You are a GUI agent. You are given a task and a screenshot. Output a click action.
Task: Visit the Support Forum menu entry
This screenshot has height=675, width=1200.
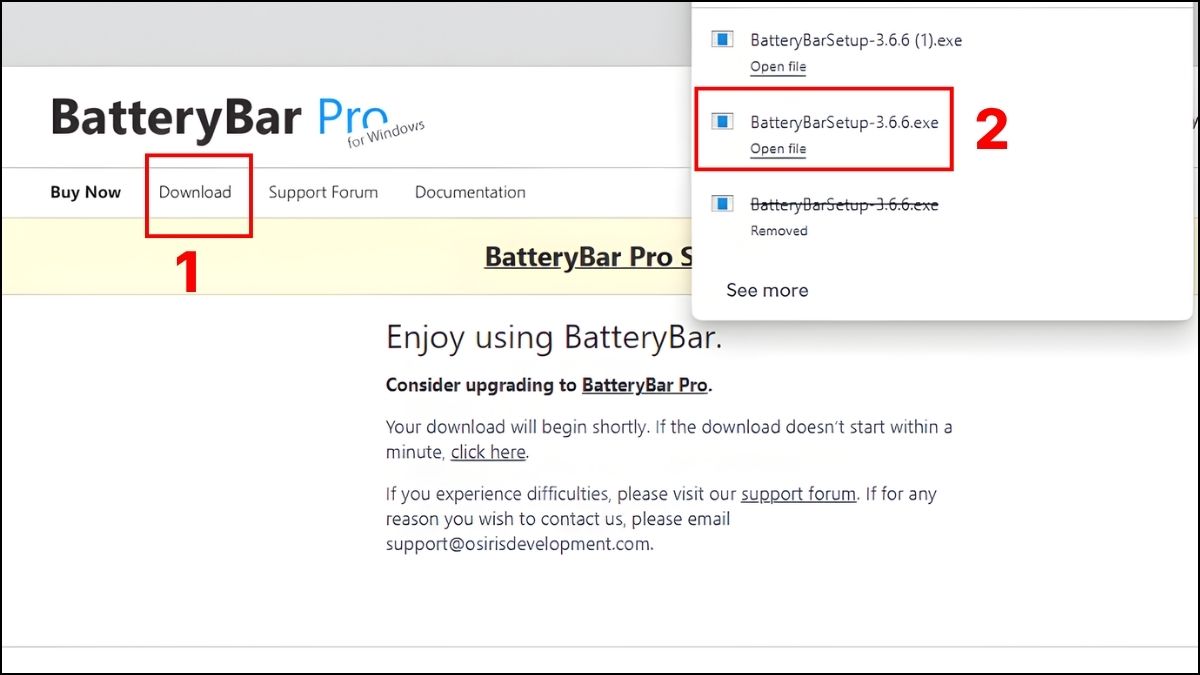click(323, 192)
